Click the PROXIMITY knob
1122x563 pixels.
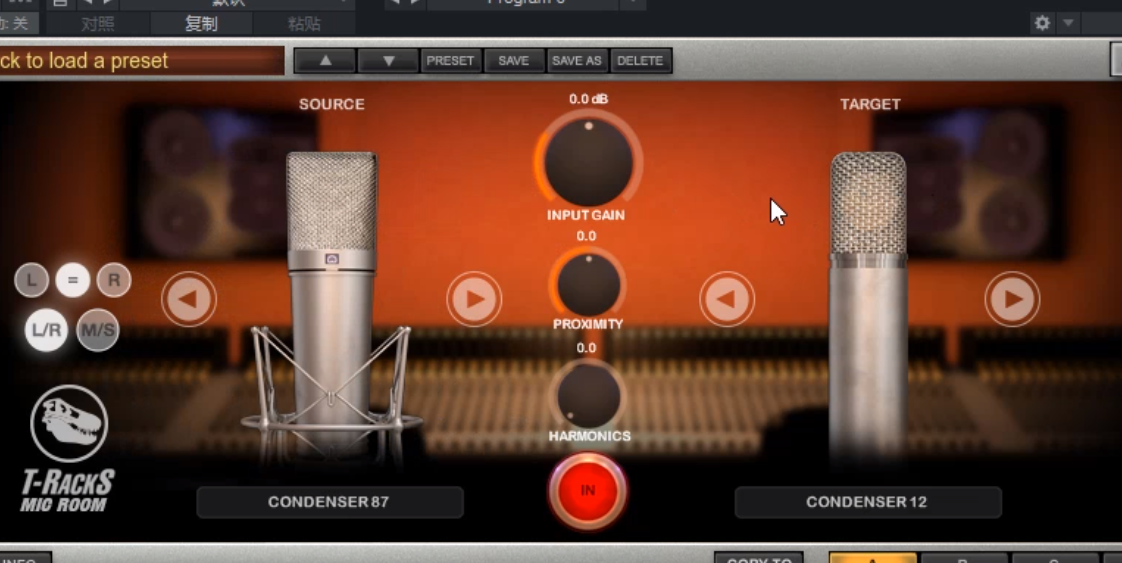pyautogui.click(x=588, y=284)
